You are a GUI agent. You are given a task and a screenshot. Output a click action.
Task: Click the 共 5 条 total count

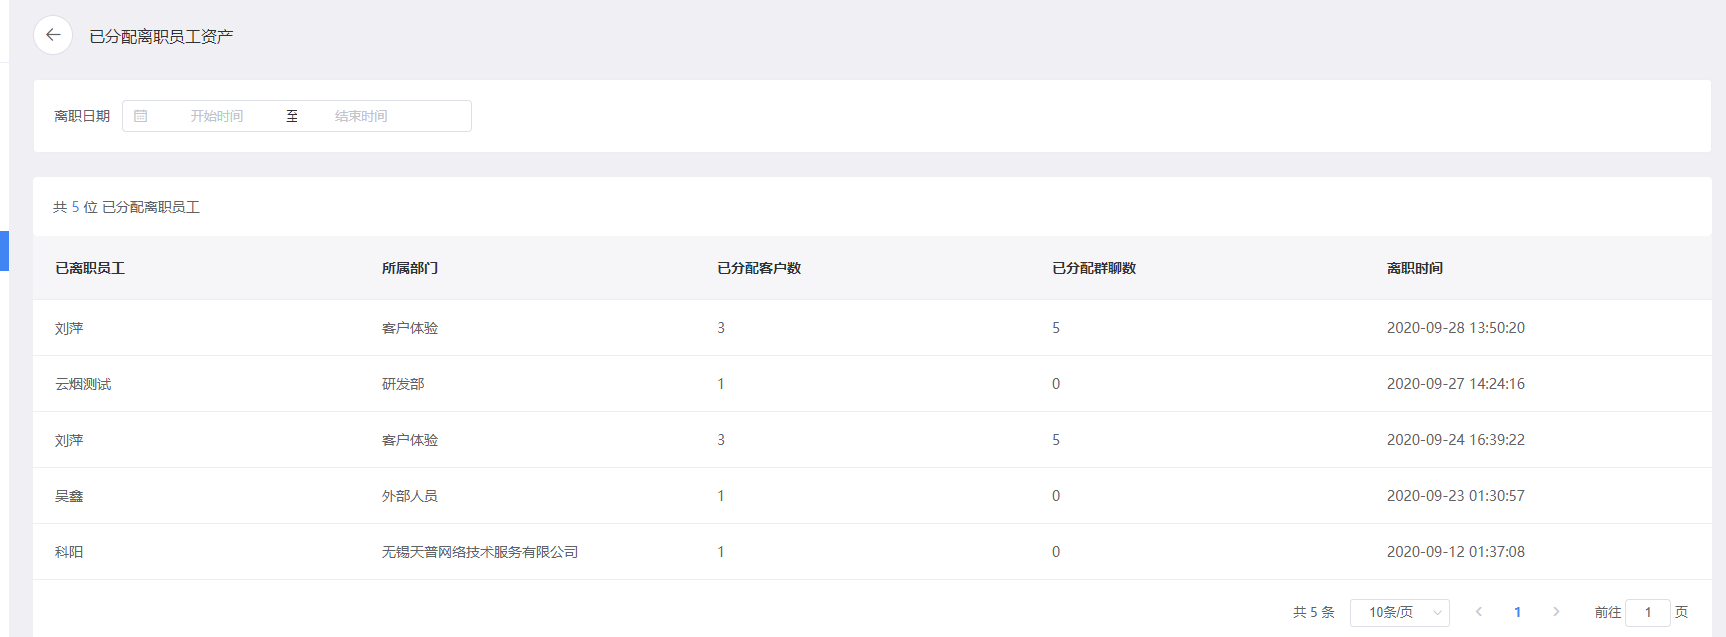click(1314, 612)
